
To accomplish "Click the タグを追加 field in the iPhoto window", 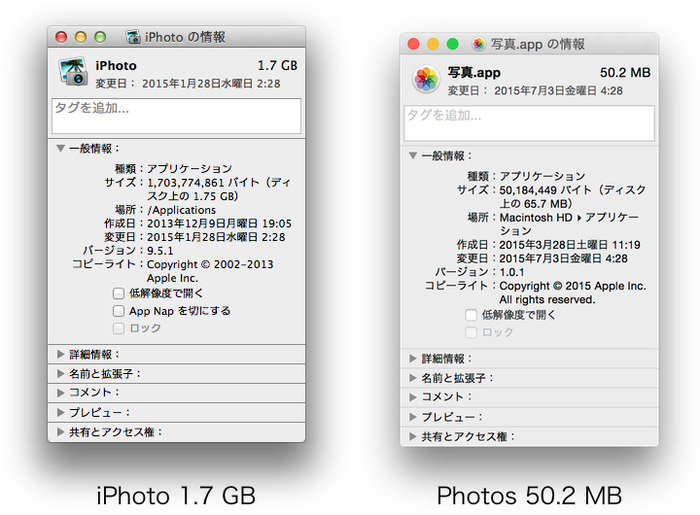I will [x=176, y=116].
